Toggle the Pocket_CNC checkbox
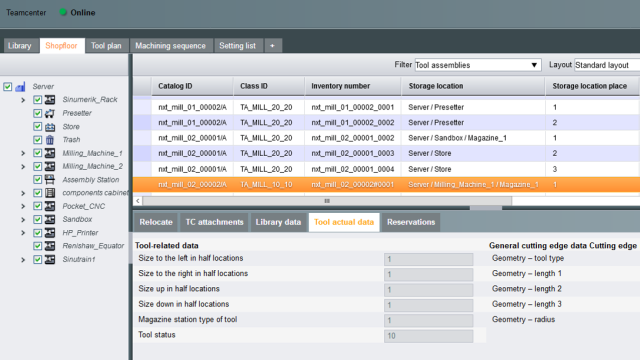 click(38, 206)
